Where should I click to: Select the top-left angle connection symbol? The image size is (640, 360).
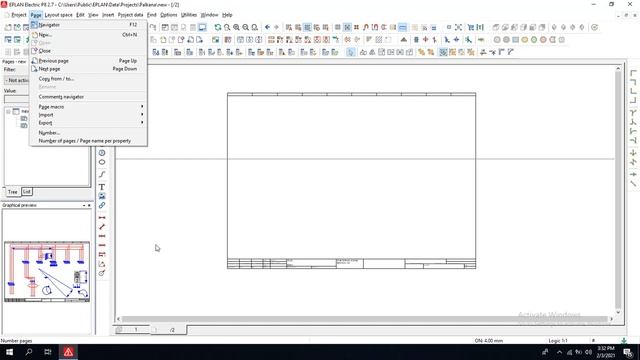coord(633,73)
